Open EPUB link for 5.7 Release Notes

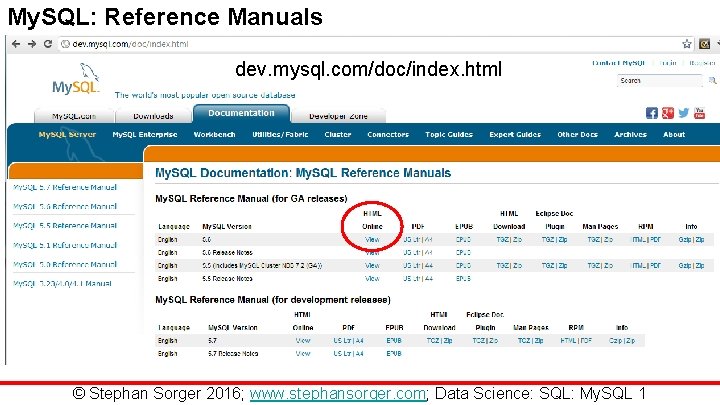point(394,354)
